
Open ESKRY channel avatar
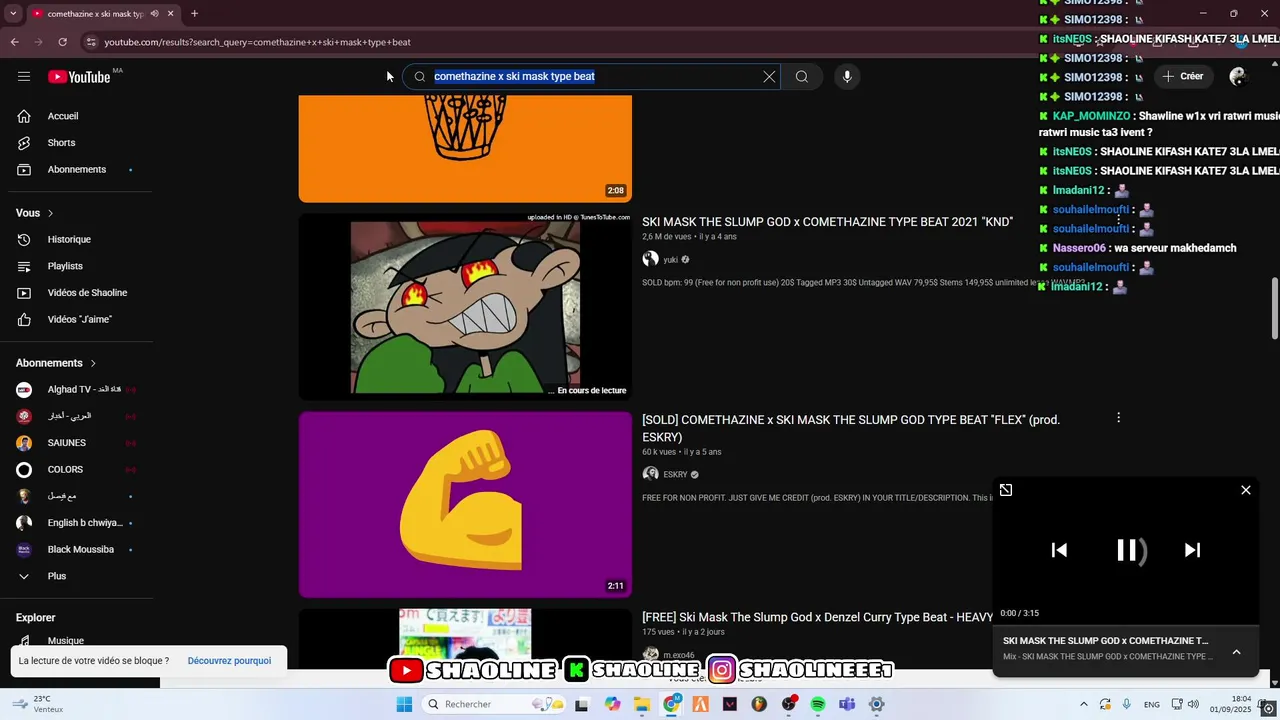click(651, 474)
